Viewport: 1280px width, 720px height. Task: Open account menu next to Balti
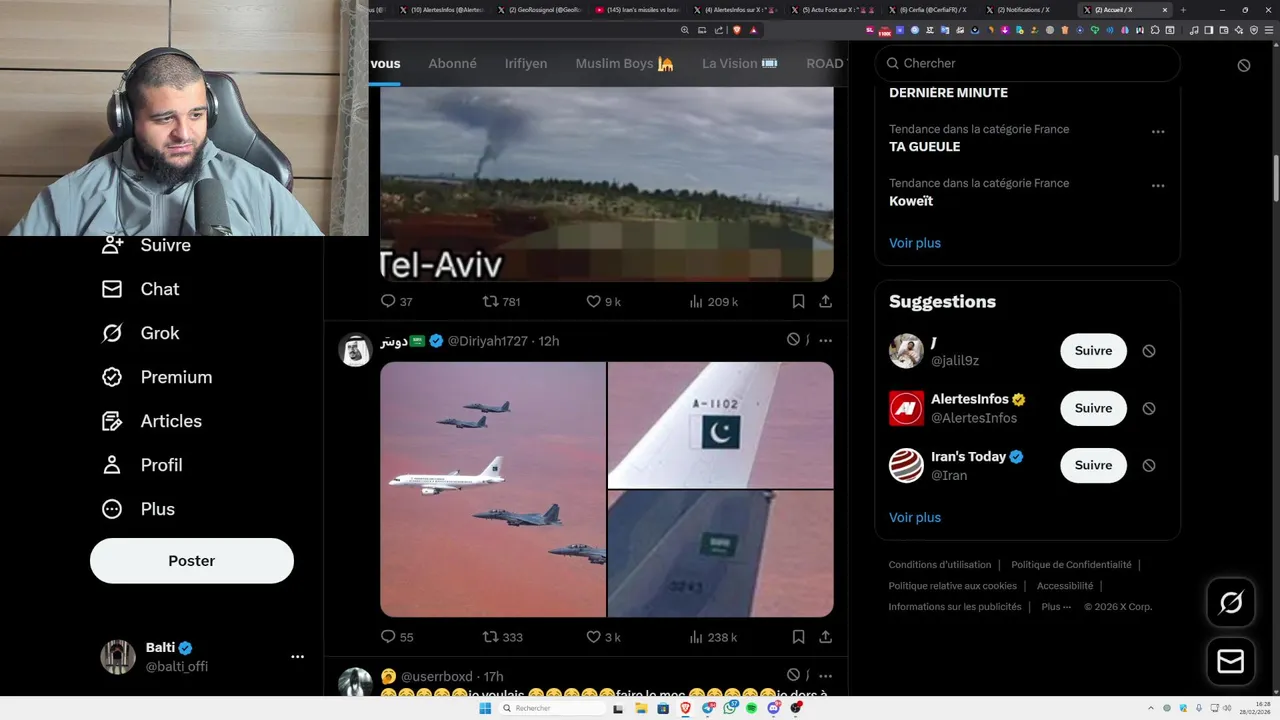[297, 657]
